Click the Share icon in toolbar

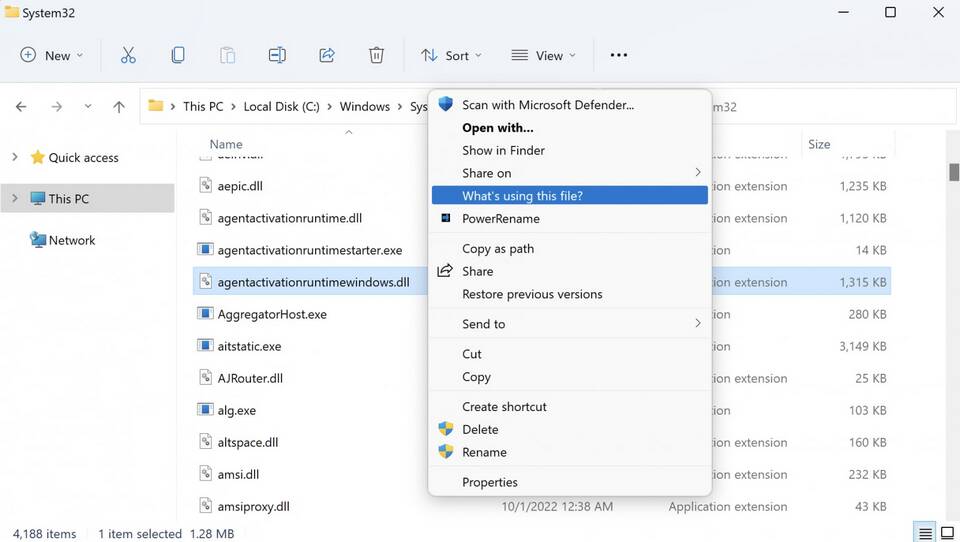tap(327, 55)
